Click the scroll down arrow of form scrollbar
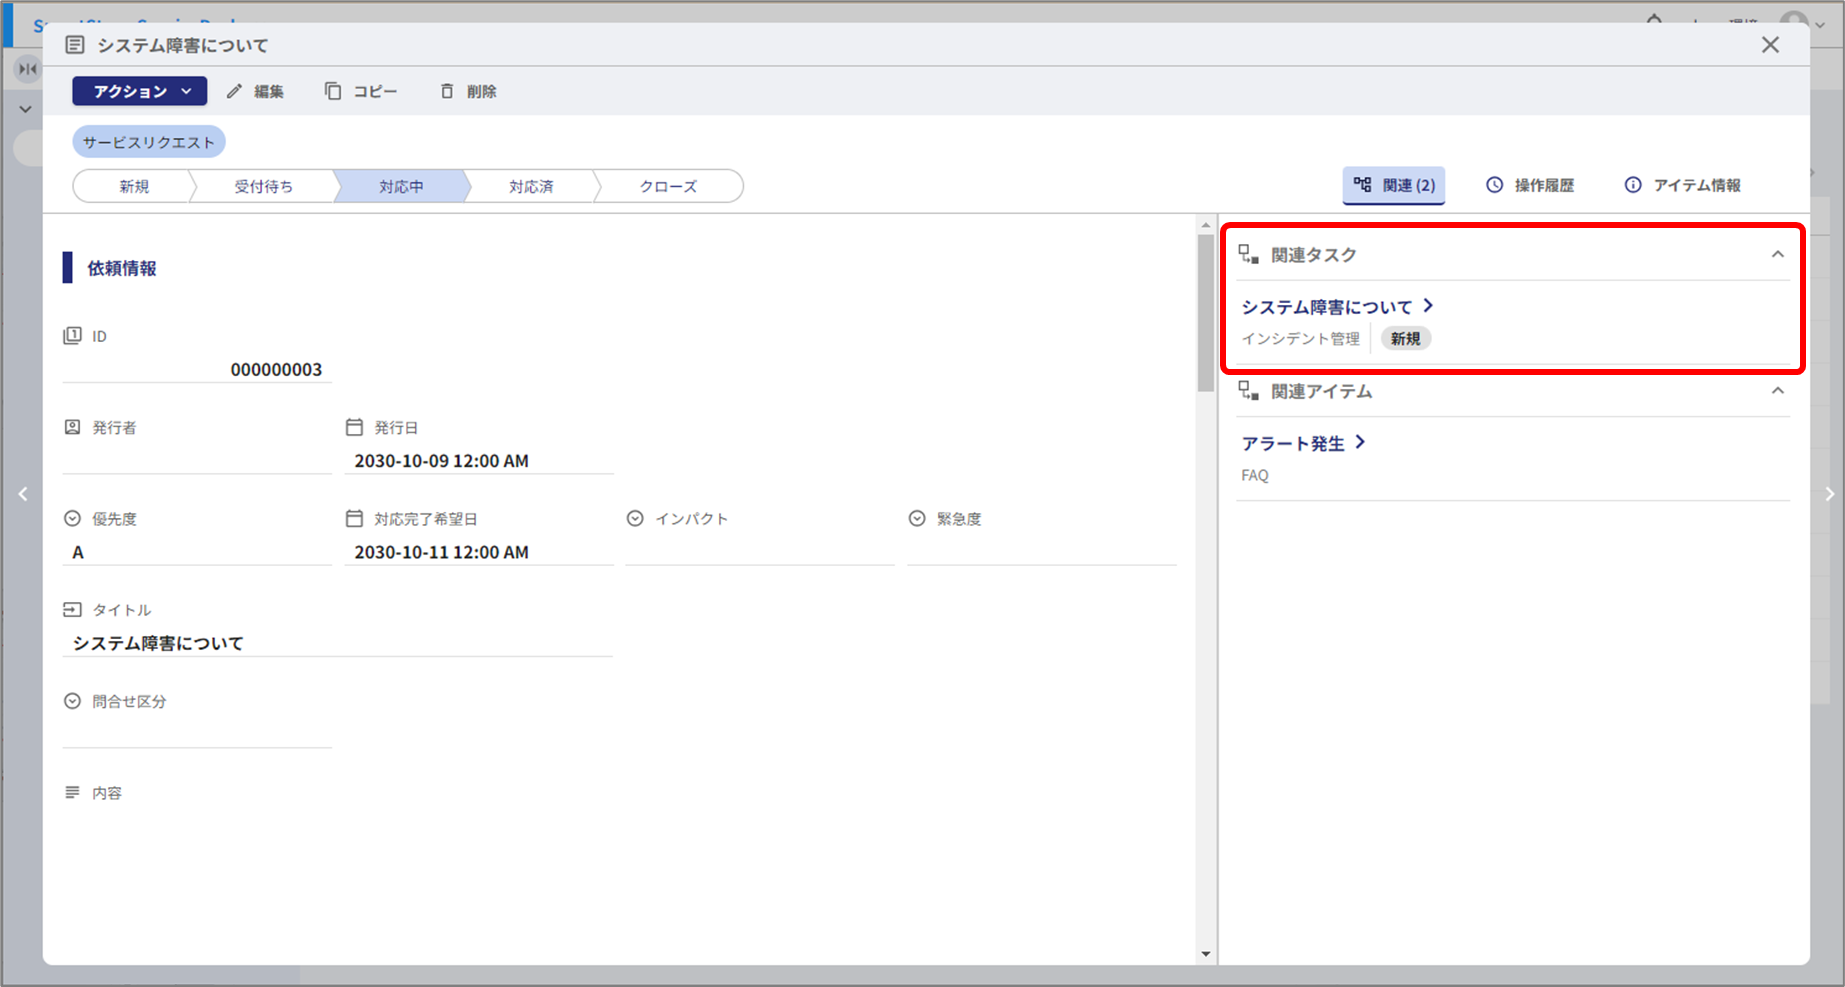The width and height of the screenshot is (1845, 987). [1205, 954]
